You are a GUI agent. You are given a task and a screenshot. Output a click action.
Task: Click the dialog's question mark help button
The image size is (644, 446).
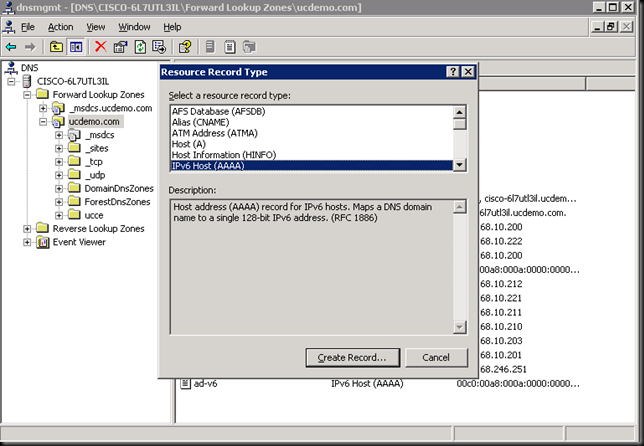(x=453, y=72)
